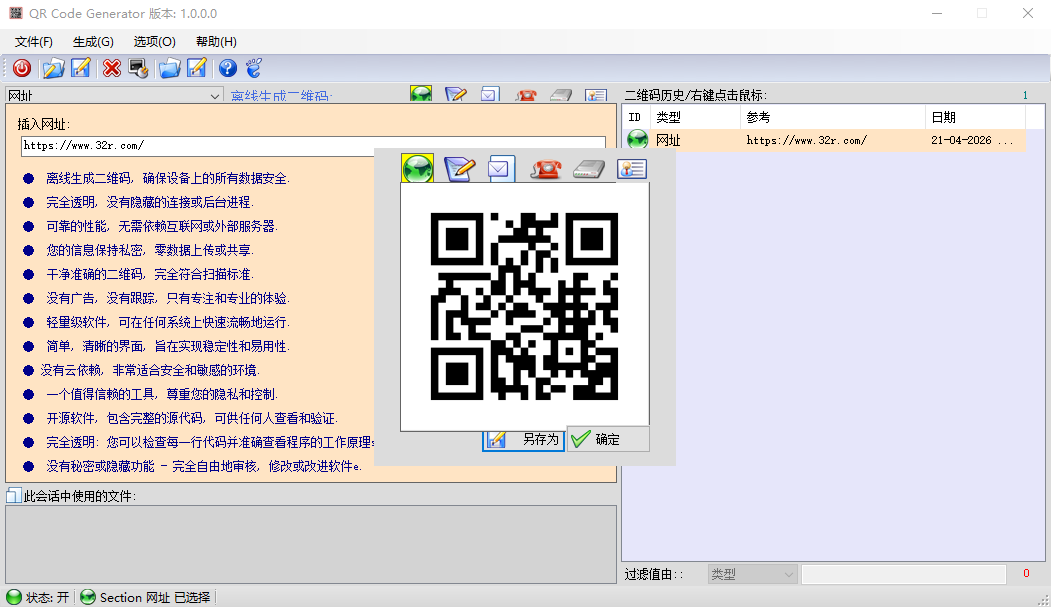This screenshot has height=607, width=1051.
Task: Click the edit note icon beside the help icon
Action: pos(196,68)
